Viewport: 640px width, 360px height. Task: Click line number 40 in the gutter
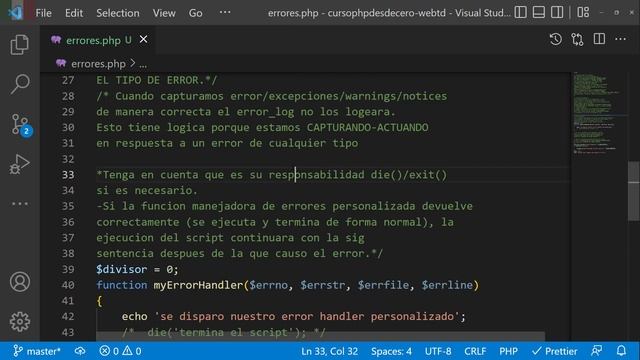(68, 285)
